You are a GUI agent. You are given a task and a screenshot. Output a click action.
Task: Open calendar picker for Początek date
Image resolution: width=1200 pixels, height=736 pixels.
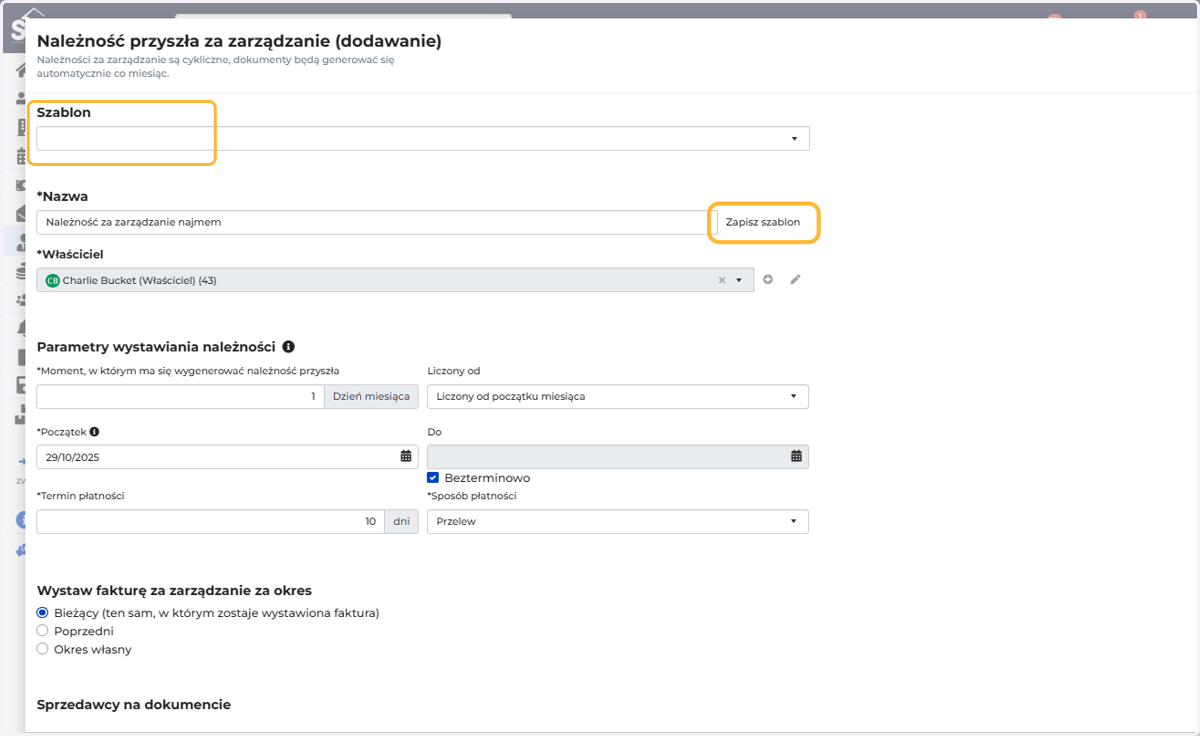[x=406, y=456]
